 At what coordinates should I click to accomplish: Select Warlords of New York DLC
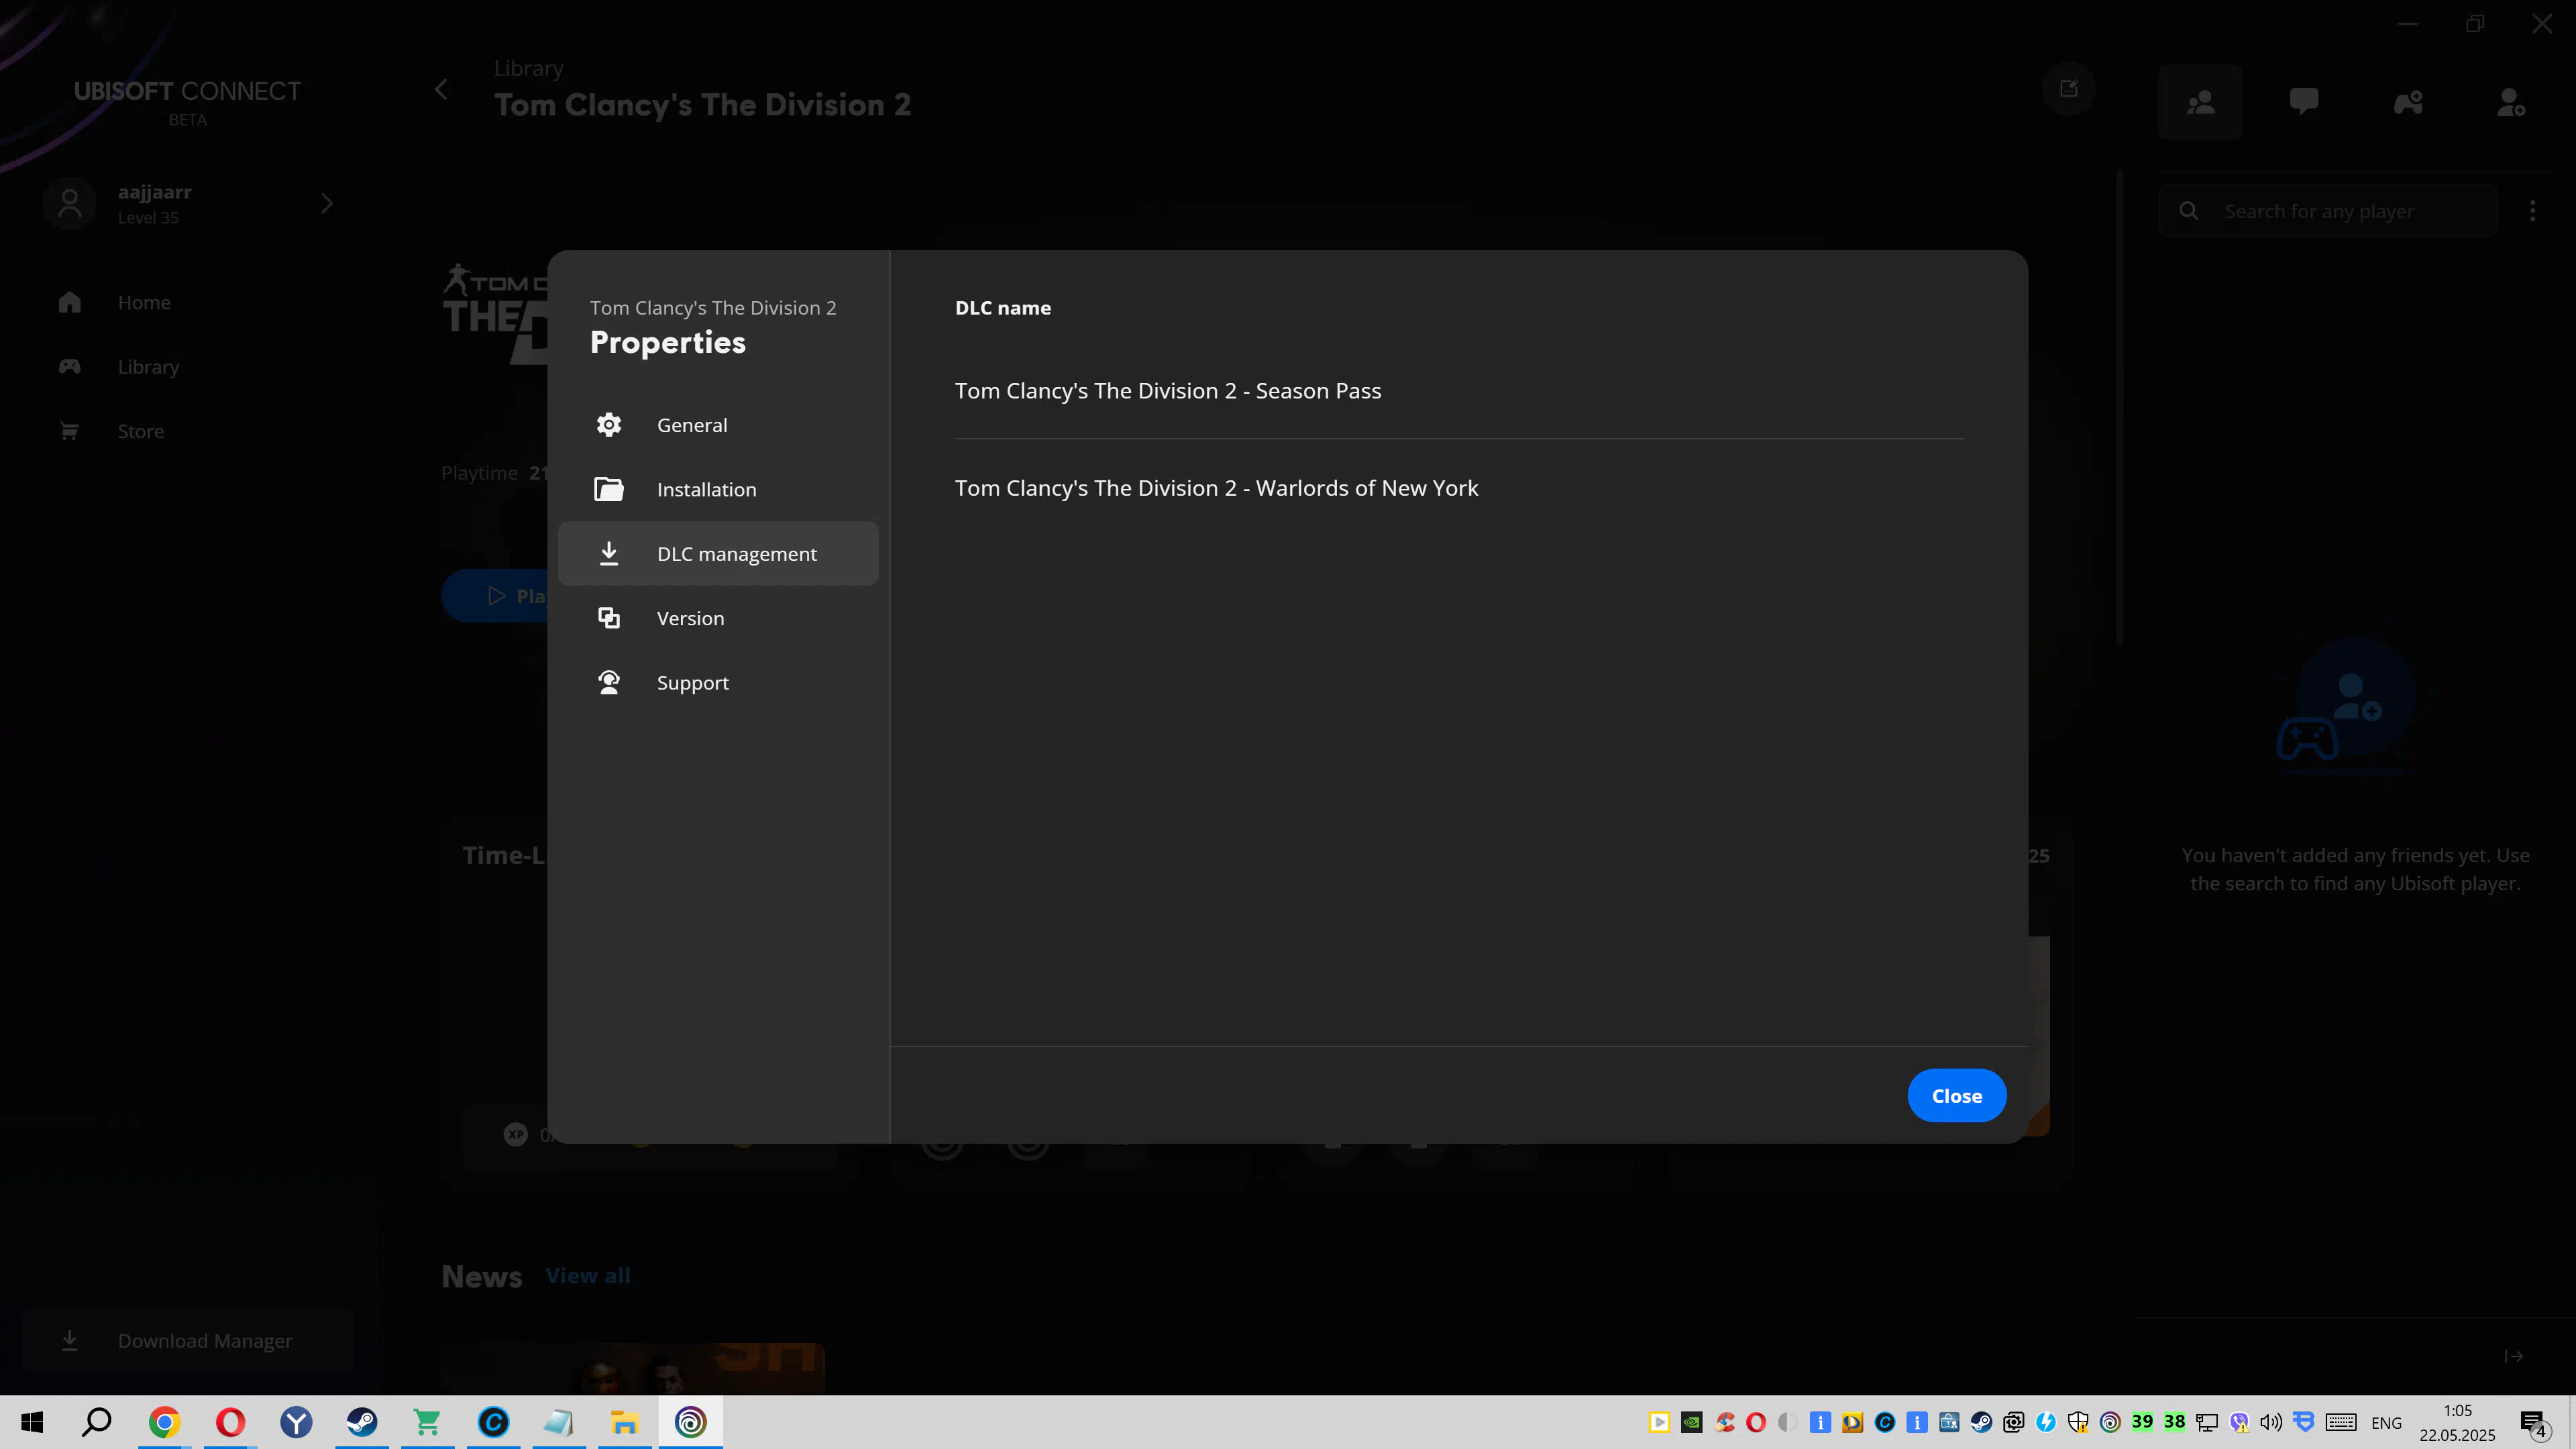(x=1216, y=488)
